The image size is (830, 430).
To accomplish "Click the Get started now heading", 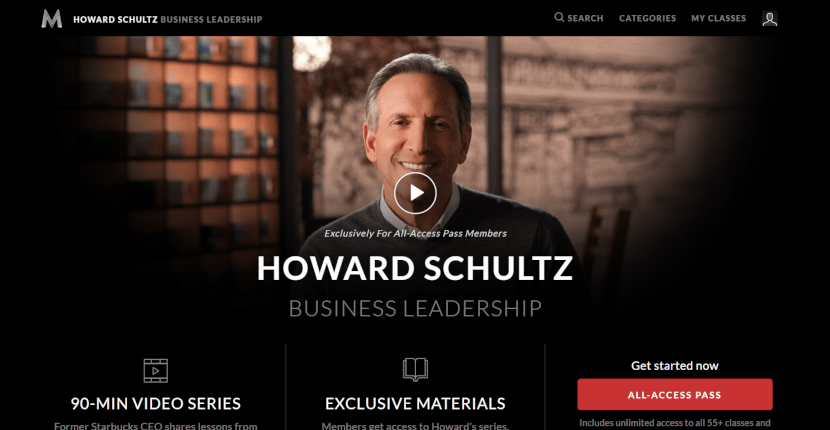I will (x=675, y=365).
